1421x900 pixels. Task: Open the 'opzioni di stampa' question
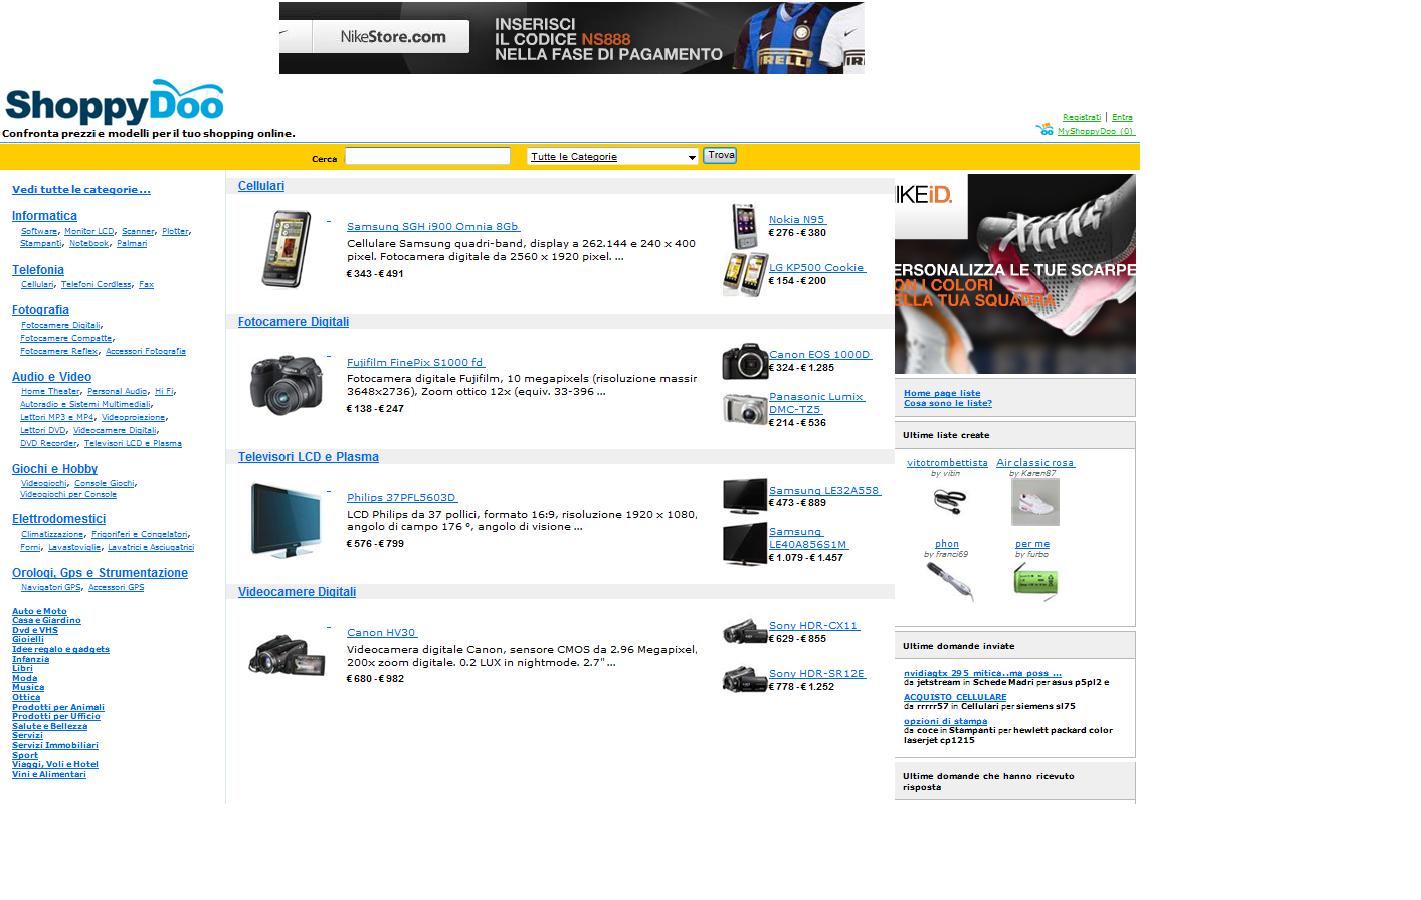coord(945,721)
